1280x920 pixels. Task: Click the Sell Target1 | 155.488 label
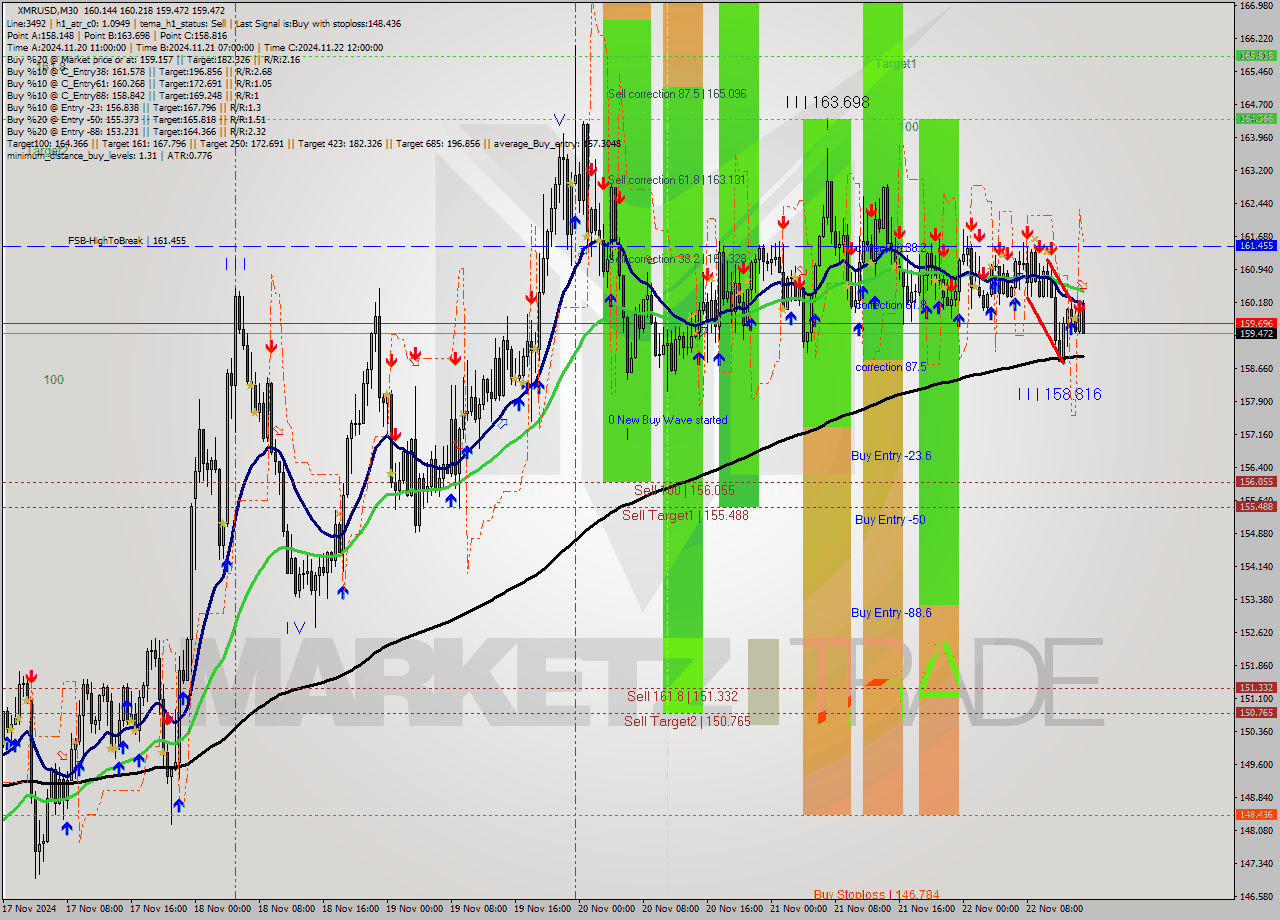coord(685,515)
